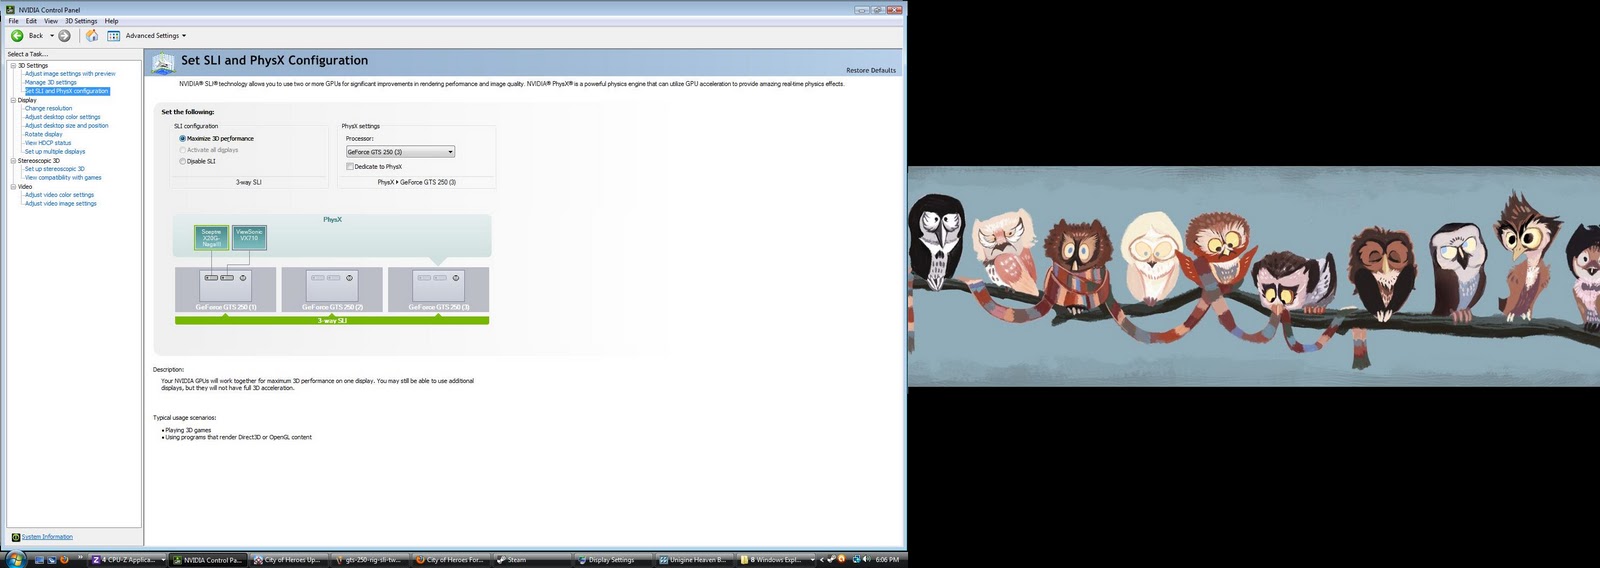1600x568 pixels.
Task: Click the Switch between windows quick launch icon
Action: (x=52, y=560)
